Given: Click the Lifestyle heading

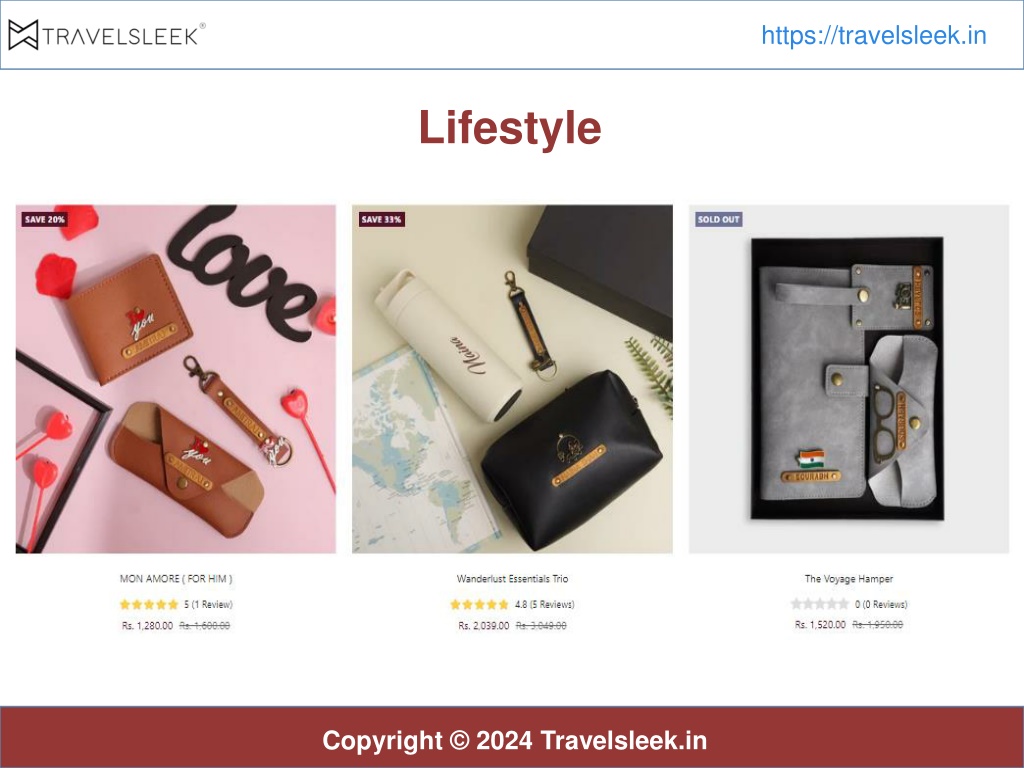Looking at the screenshot, I should click(510, 127).
